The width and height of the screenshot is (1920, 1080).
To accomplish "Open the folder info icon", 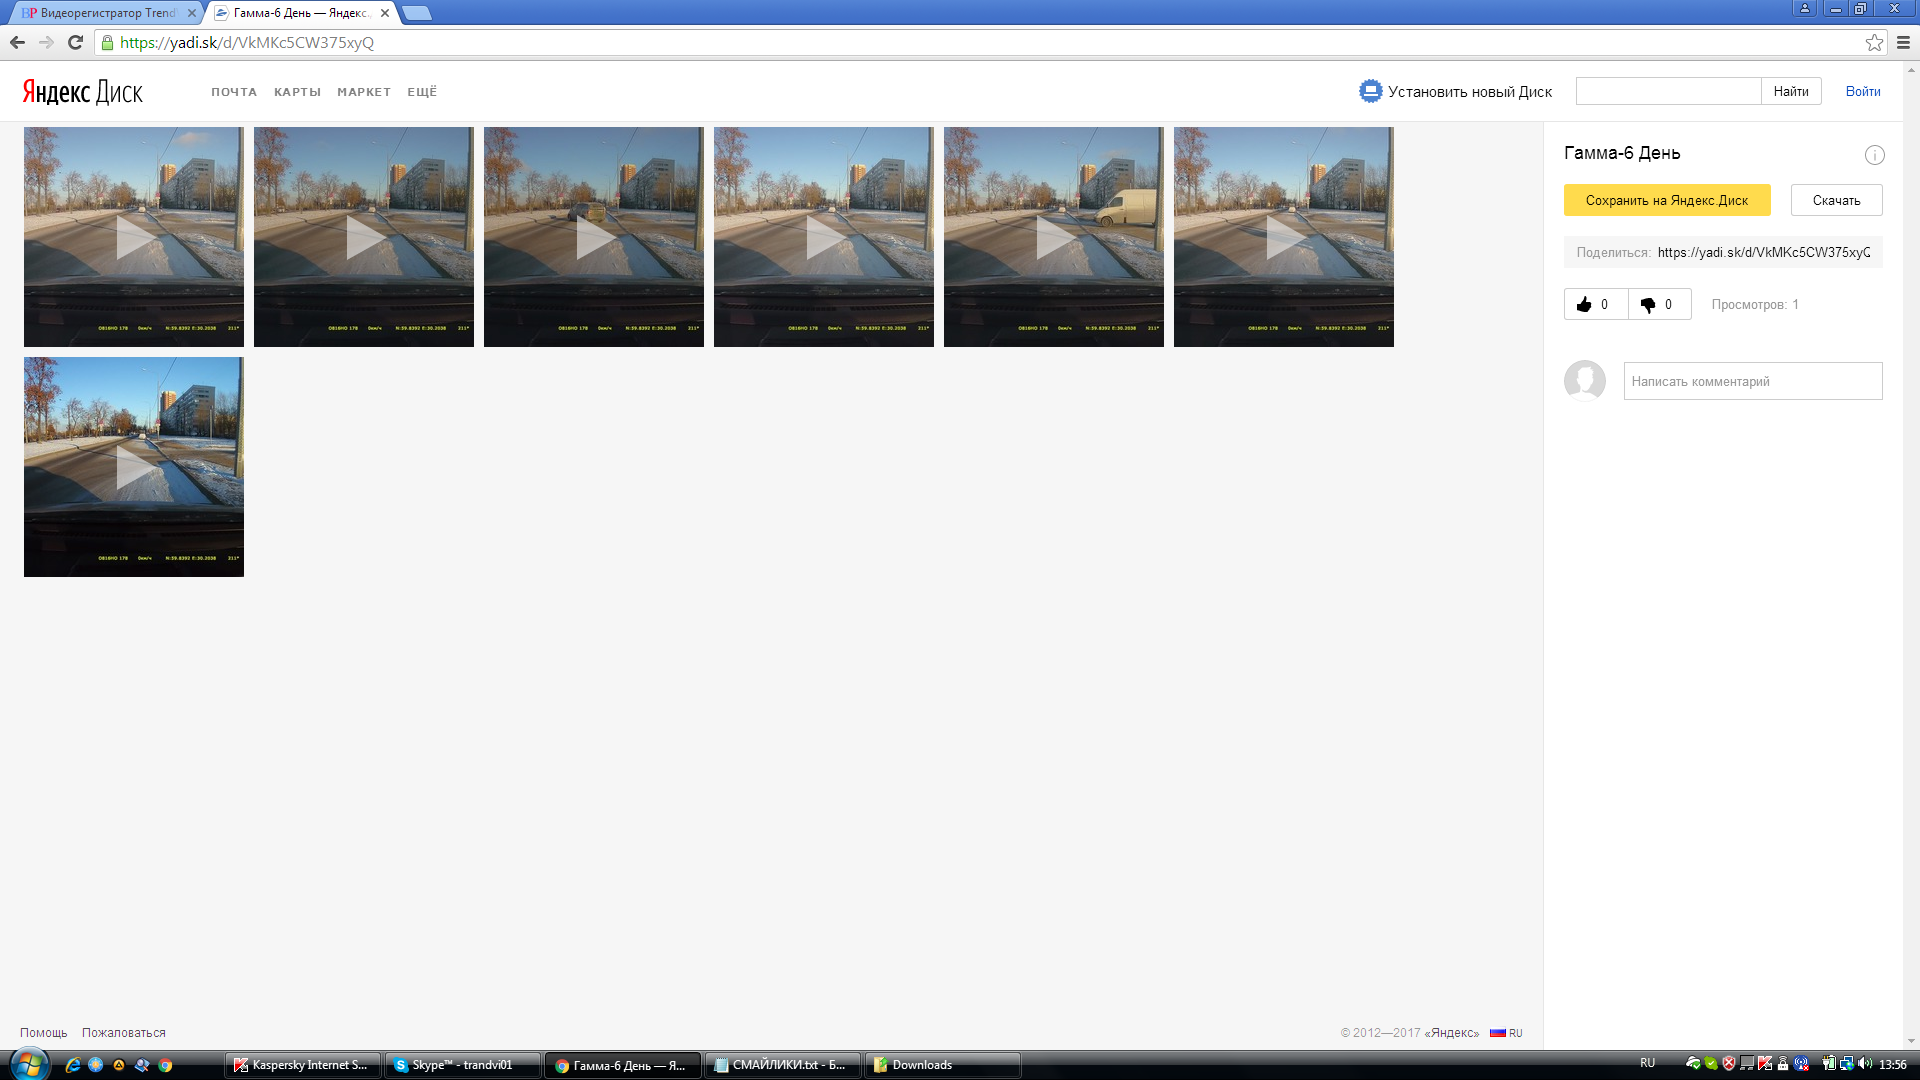I will pyautogui.click(x=1874, y=155).
